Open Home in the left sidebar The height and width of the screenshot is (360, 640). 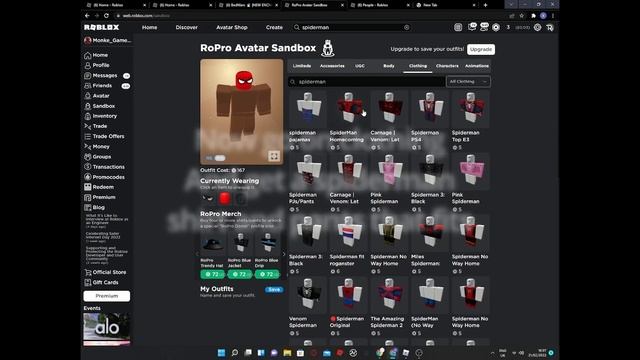(96, 55)
